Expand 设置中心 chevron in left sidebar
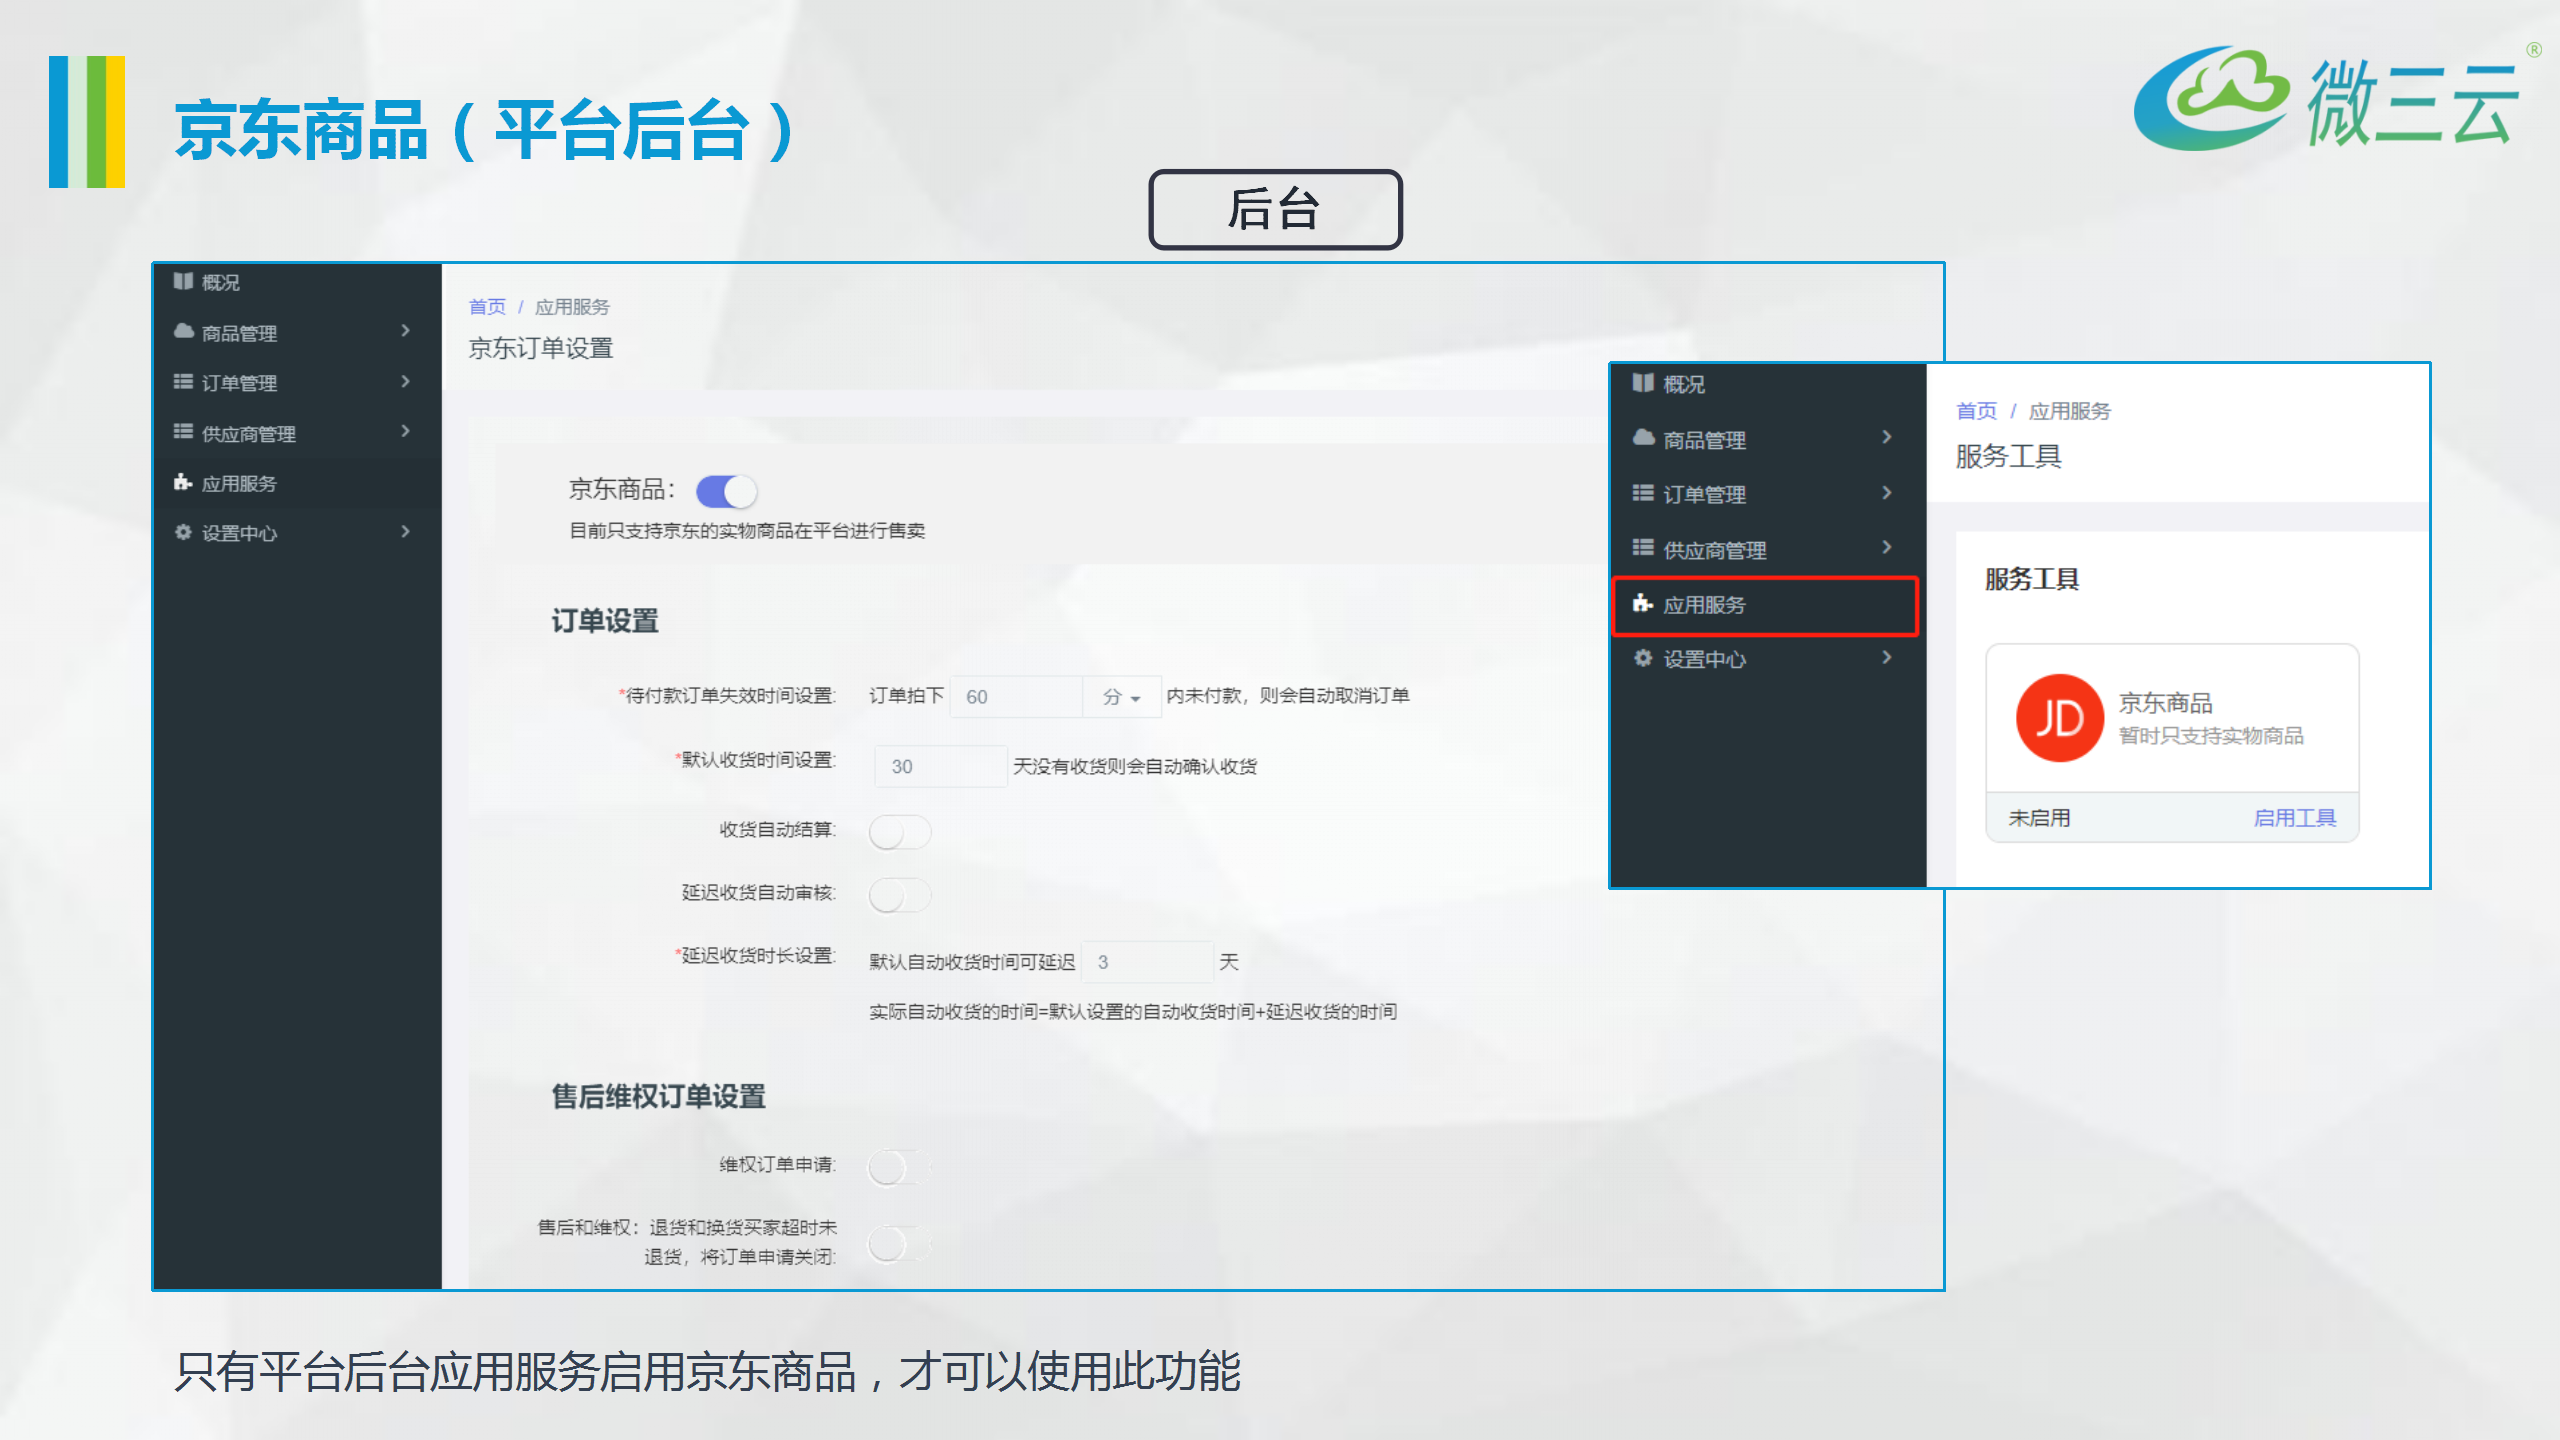 (405, 532)
